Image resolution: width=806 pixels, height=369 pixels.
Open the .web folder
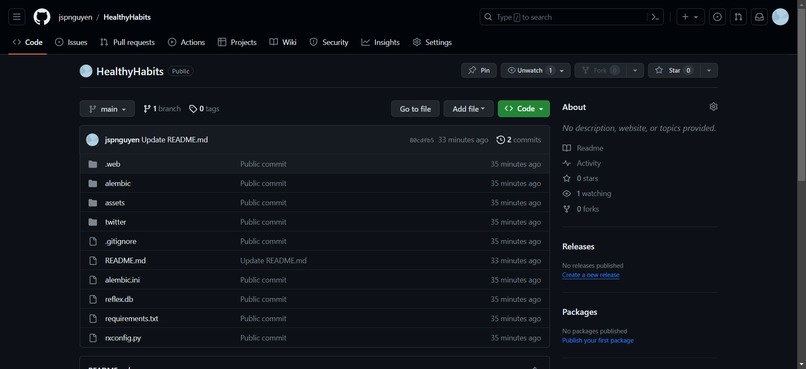tap(113, 164)
